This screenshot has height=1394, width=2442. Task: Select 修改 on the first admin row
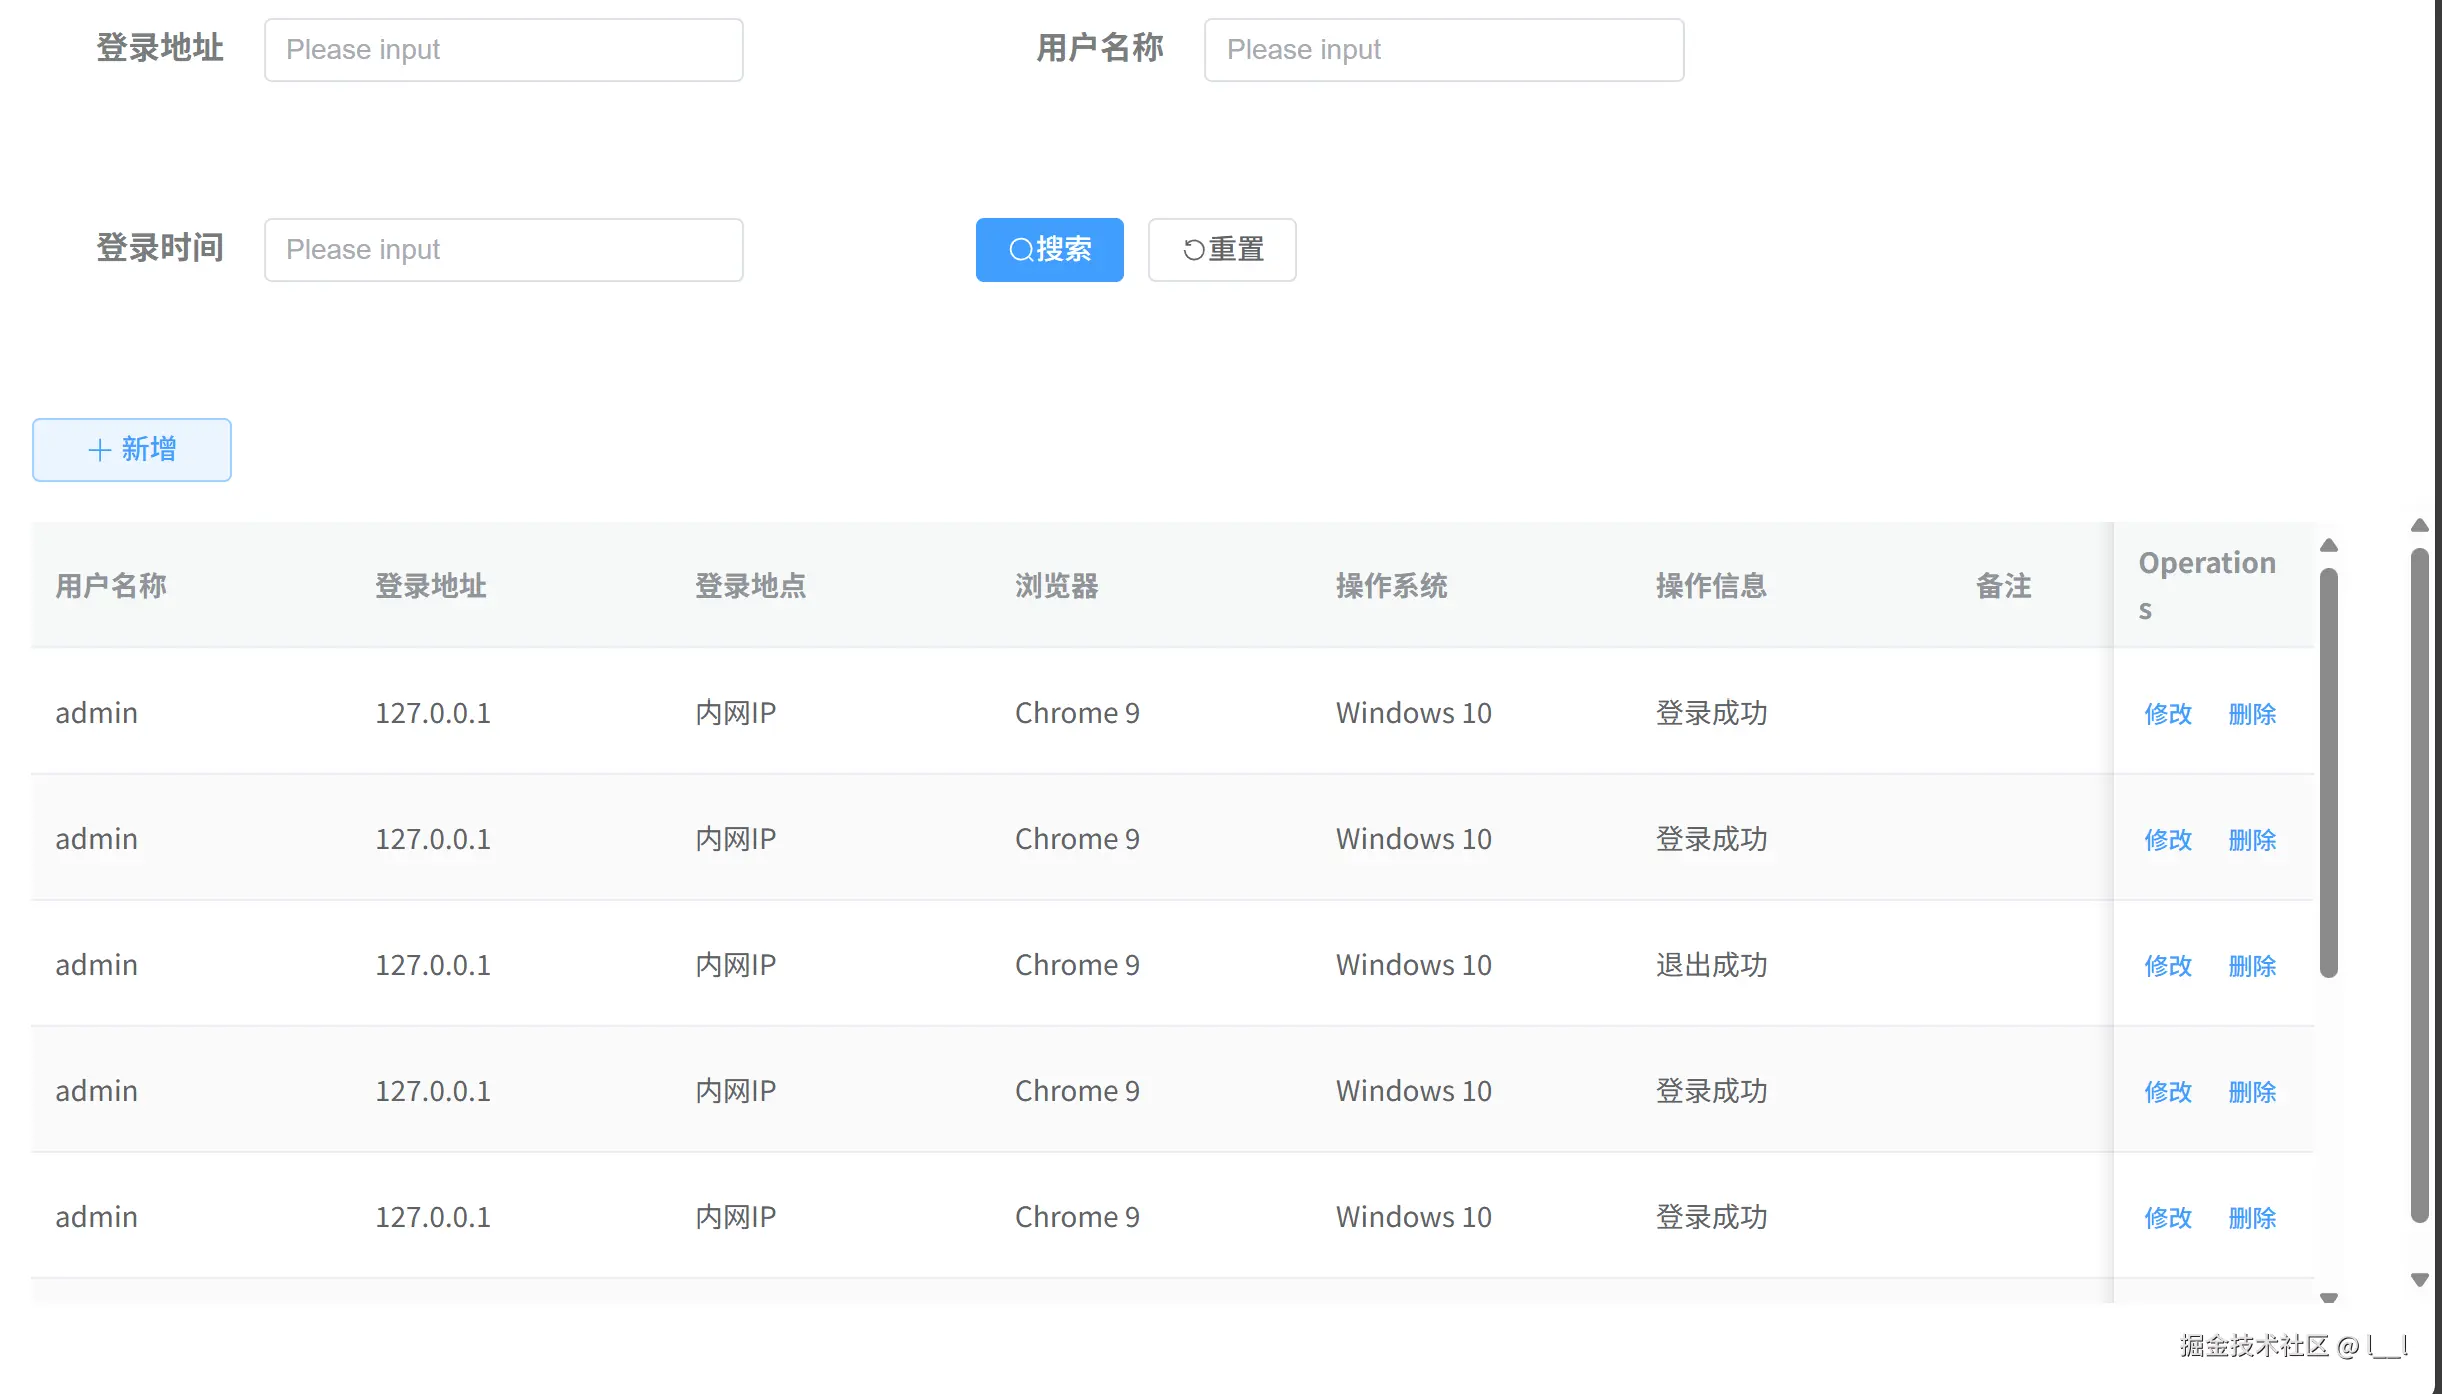pyautogui.click(x=2167, y=713)
